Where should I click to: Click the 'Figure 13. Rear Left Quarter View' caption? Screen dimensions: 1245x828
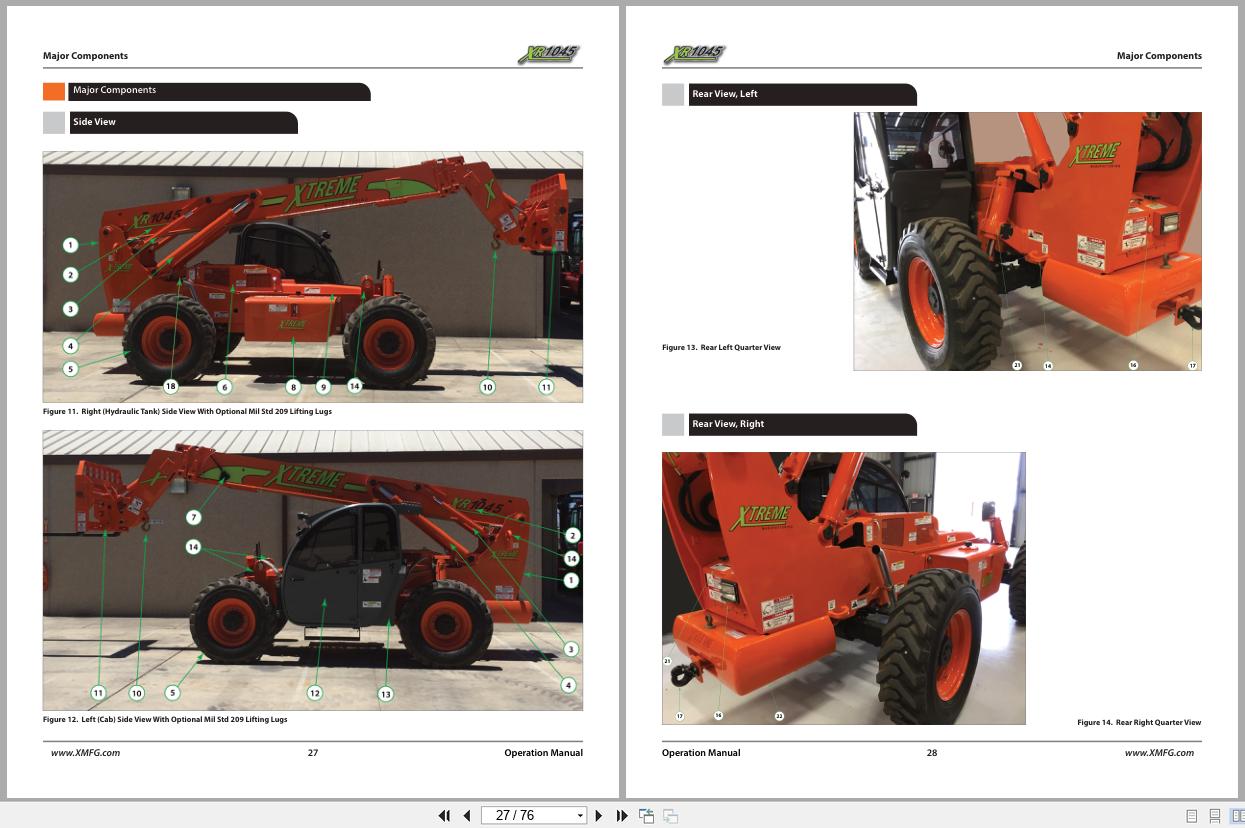click(721, 348)
